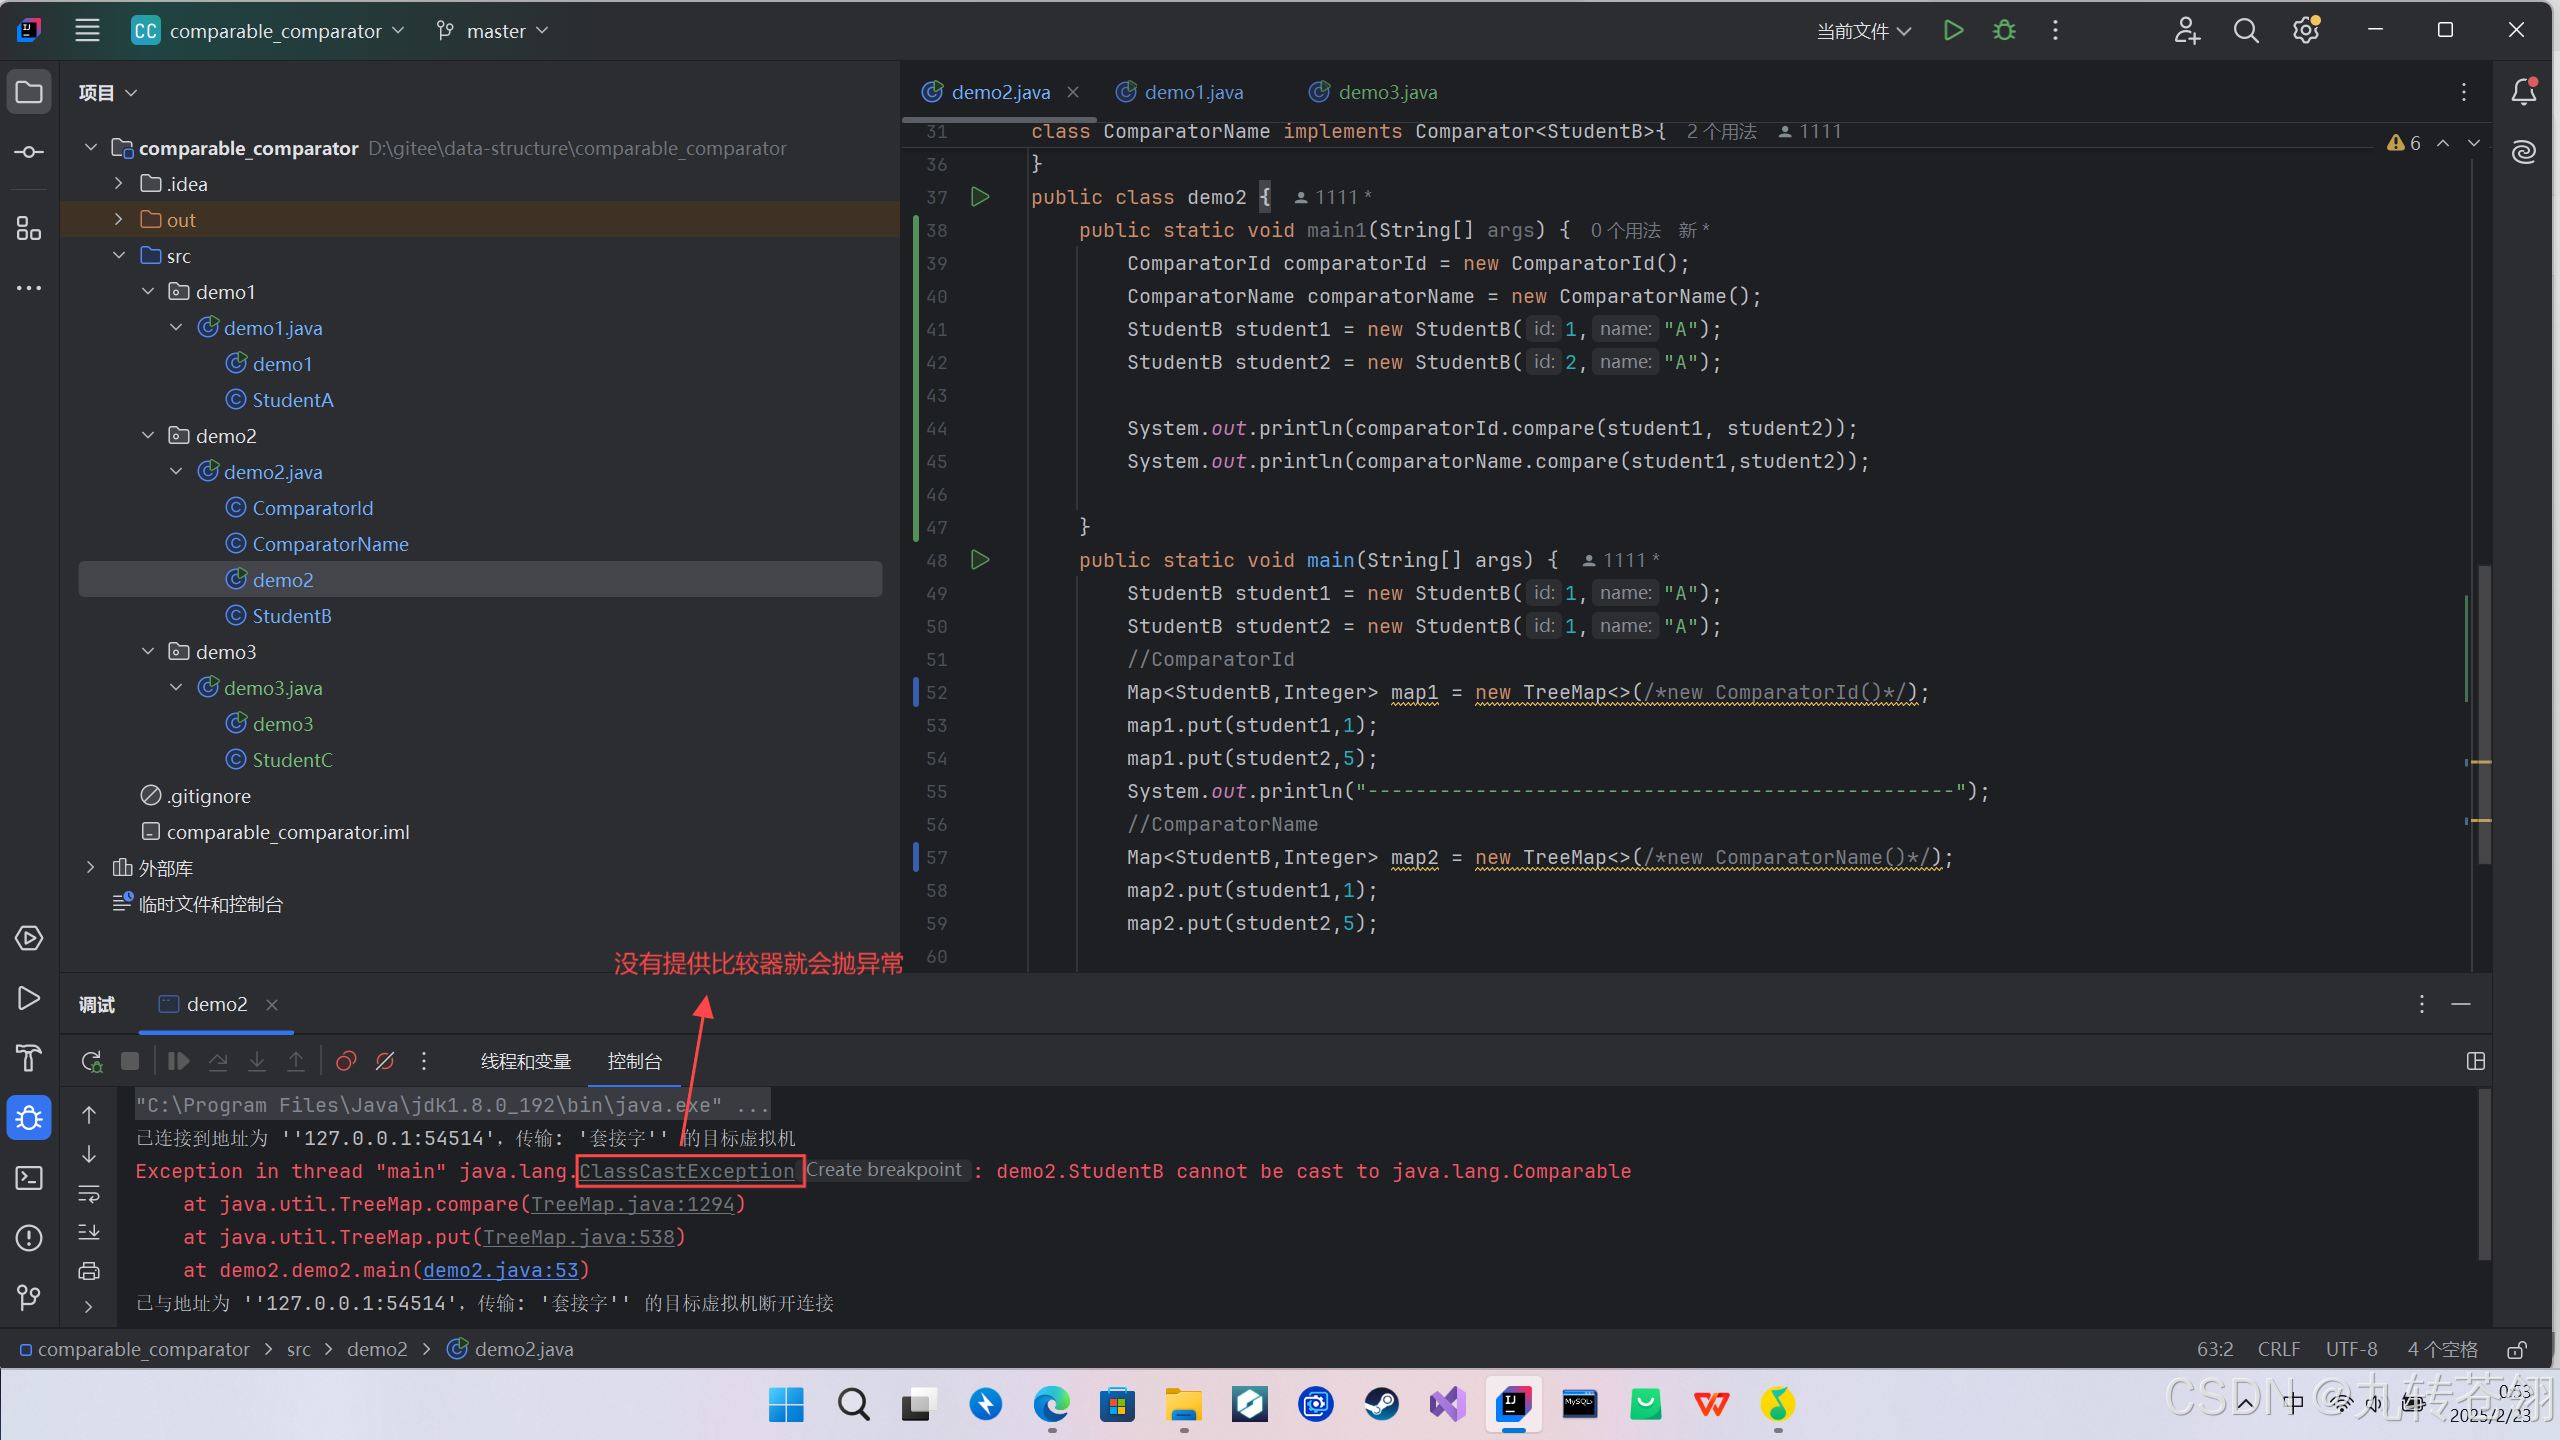The image size is (2560, 1440).
Task: Open comparable_comparator project dropdown
Action: pyautogui.click(x=268, y=31)
